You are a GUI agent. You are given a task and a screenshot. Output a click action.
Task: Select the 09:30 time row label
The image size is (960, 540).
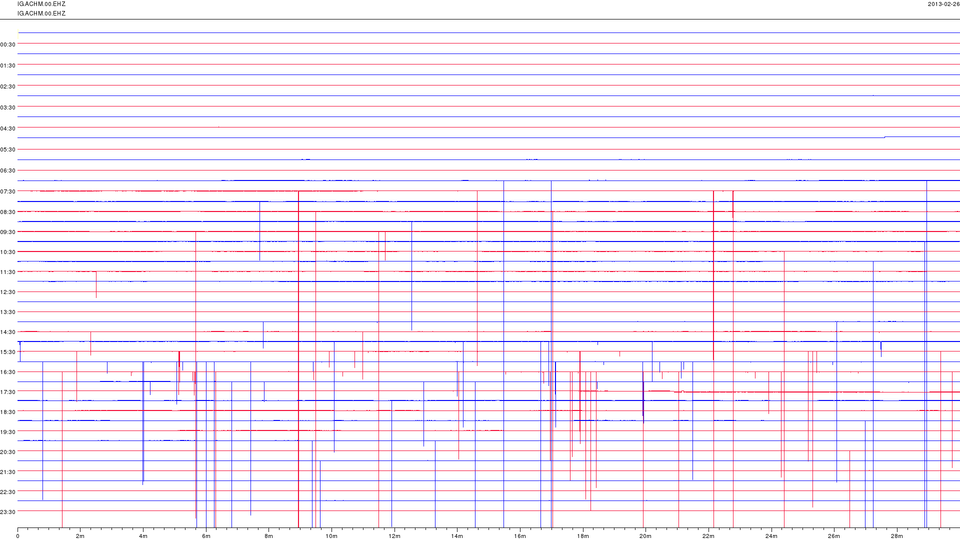[x=8, y=232]
